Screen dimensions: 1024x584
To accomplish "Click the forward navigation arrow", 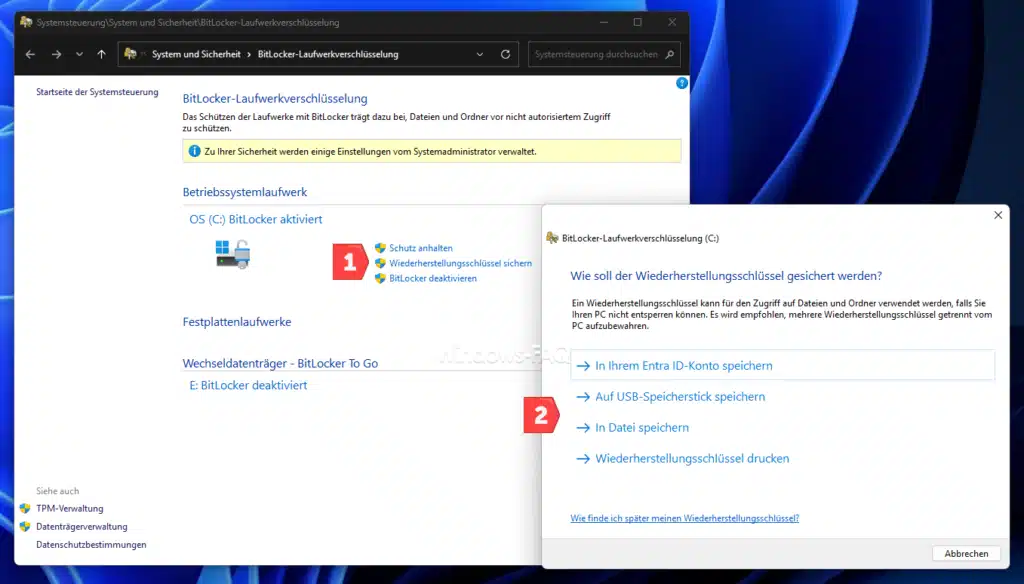I will tap(56, 54).
